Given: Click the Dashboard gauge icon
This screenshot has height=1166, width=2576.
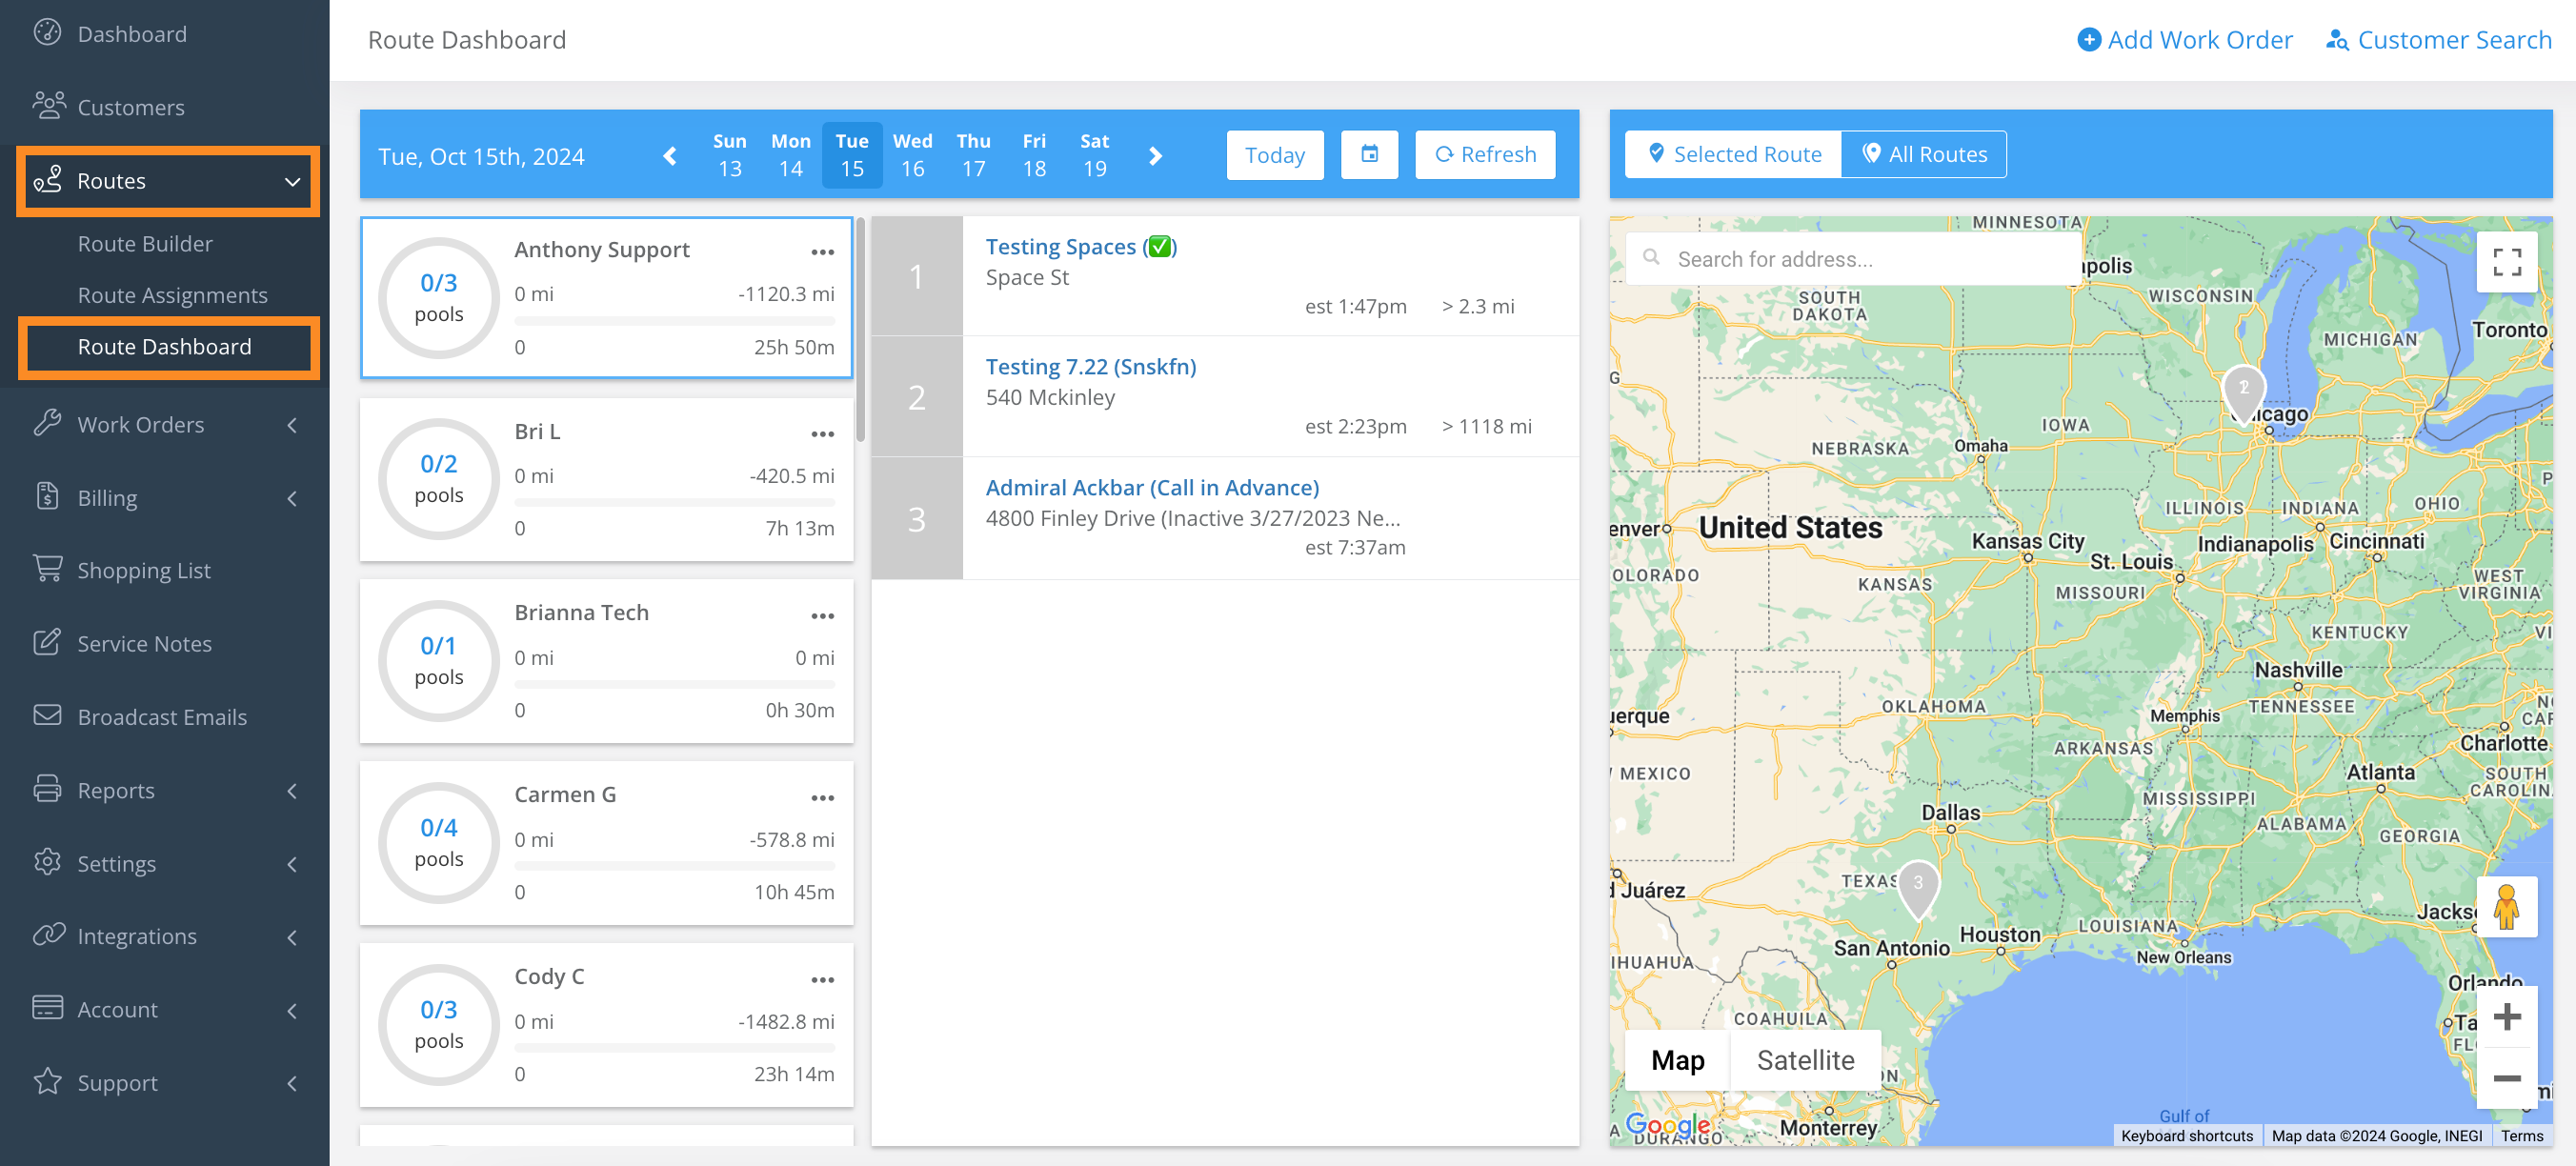Looking at the screenshot, I should click(47, 32).
